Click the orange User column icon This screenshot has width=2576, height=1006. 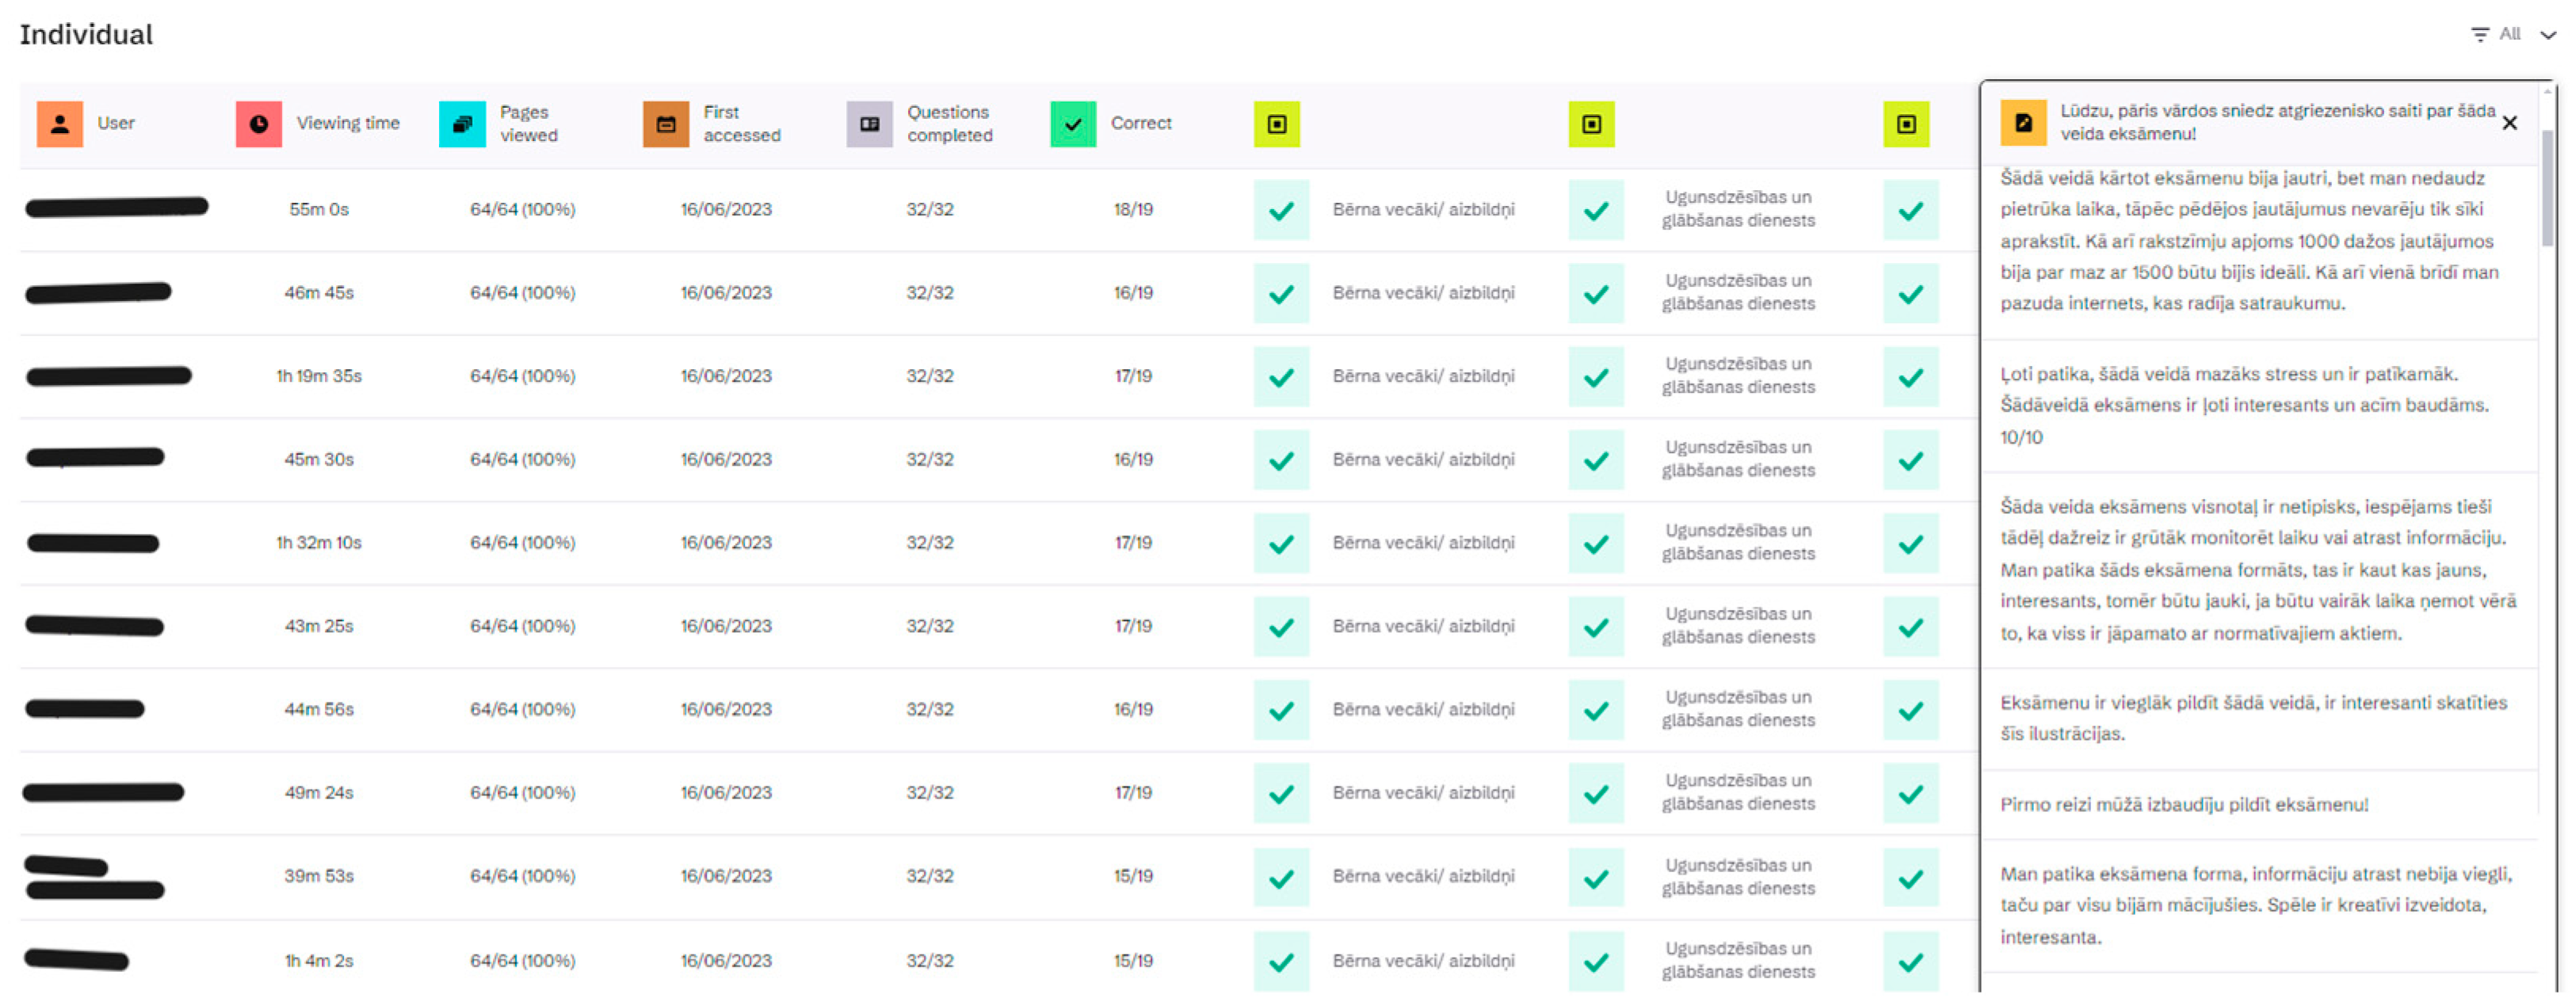tap(59, 124)
